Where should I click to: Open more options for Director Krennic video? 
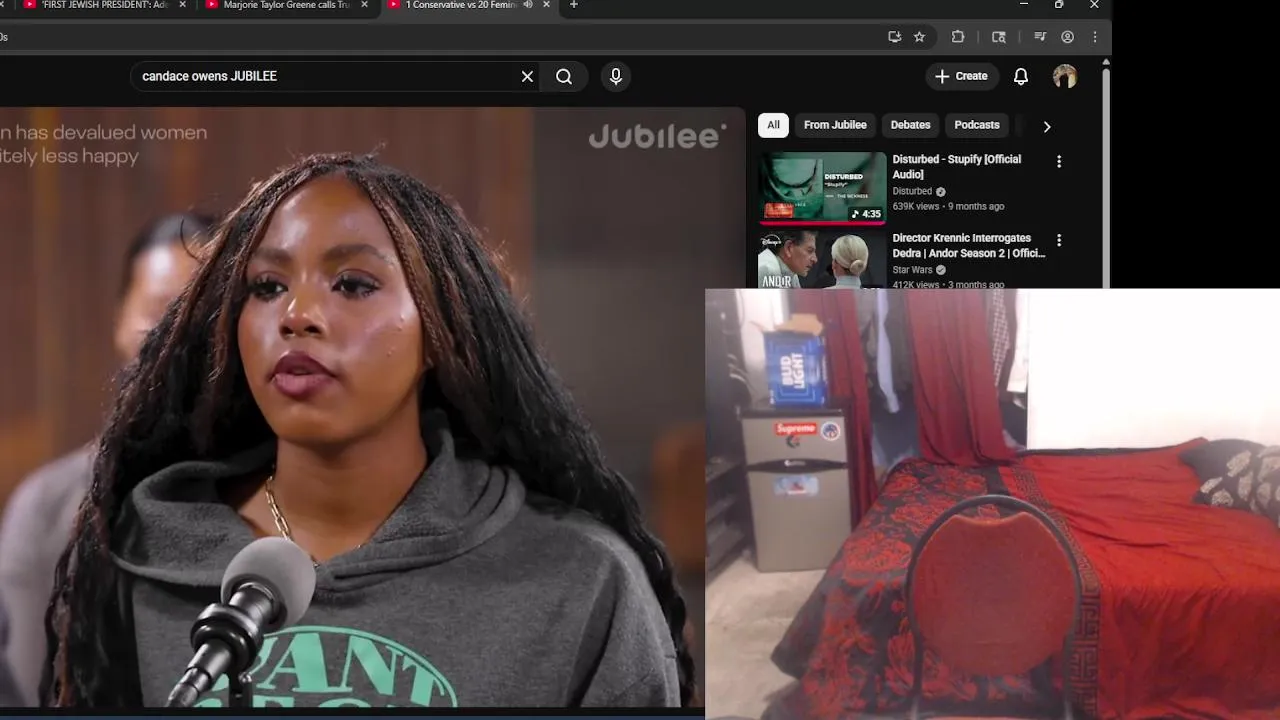1059,240
